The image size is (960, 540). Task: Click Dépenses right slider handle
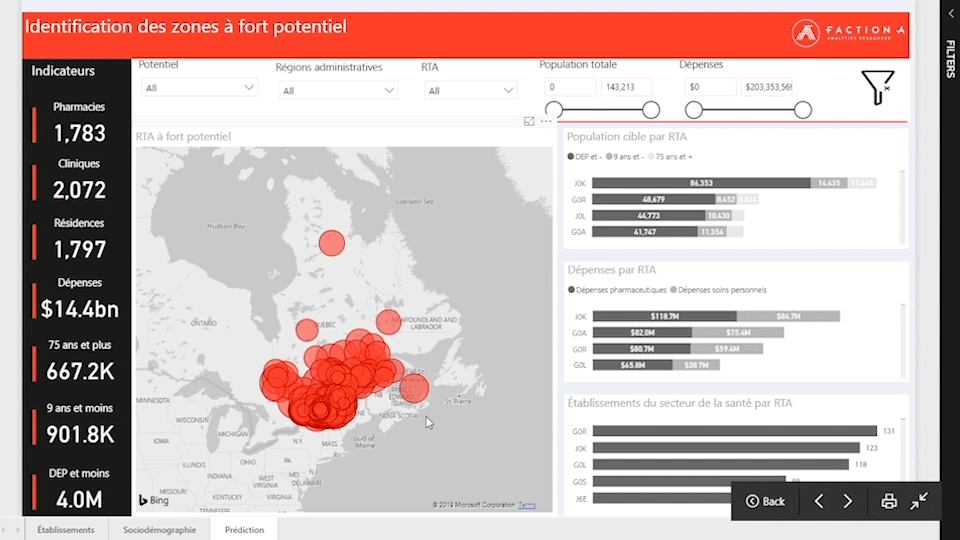[x=803, y=110]
